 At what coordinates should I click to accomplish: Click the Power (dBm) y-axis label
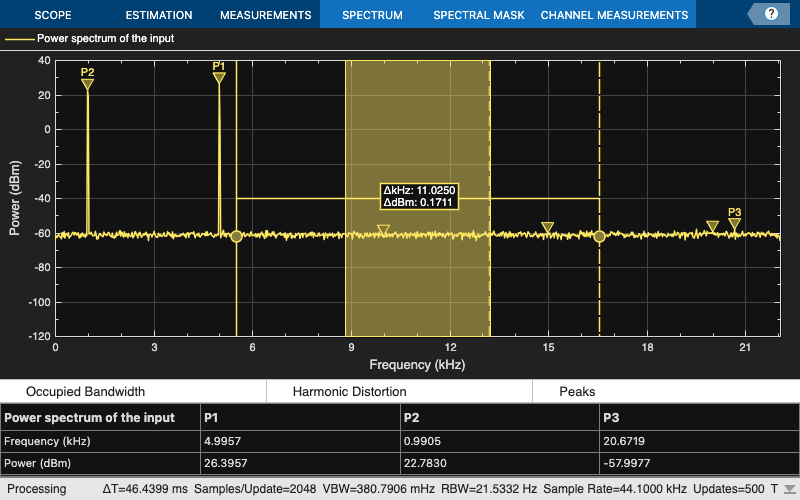tap(15, 198)
